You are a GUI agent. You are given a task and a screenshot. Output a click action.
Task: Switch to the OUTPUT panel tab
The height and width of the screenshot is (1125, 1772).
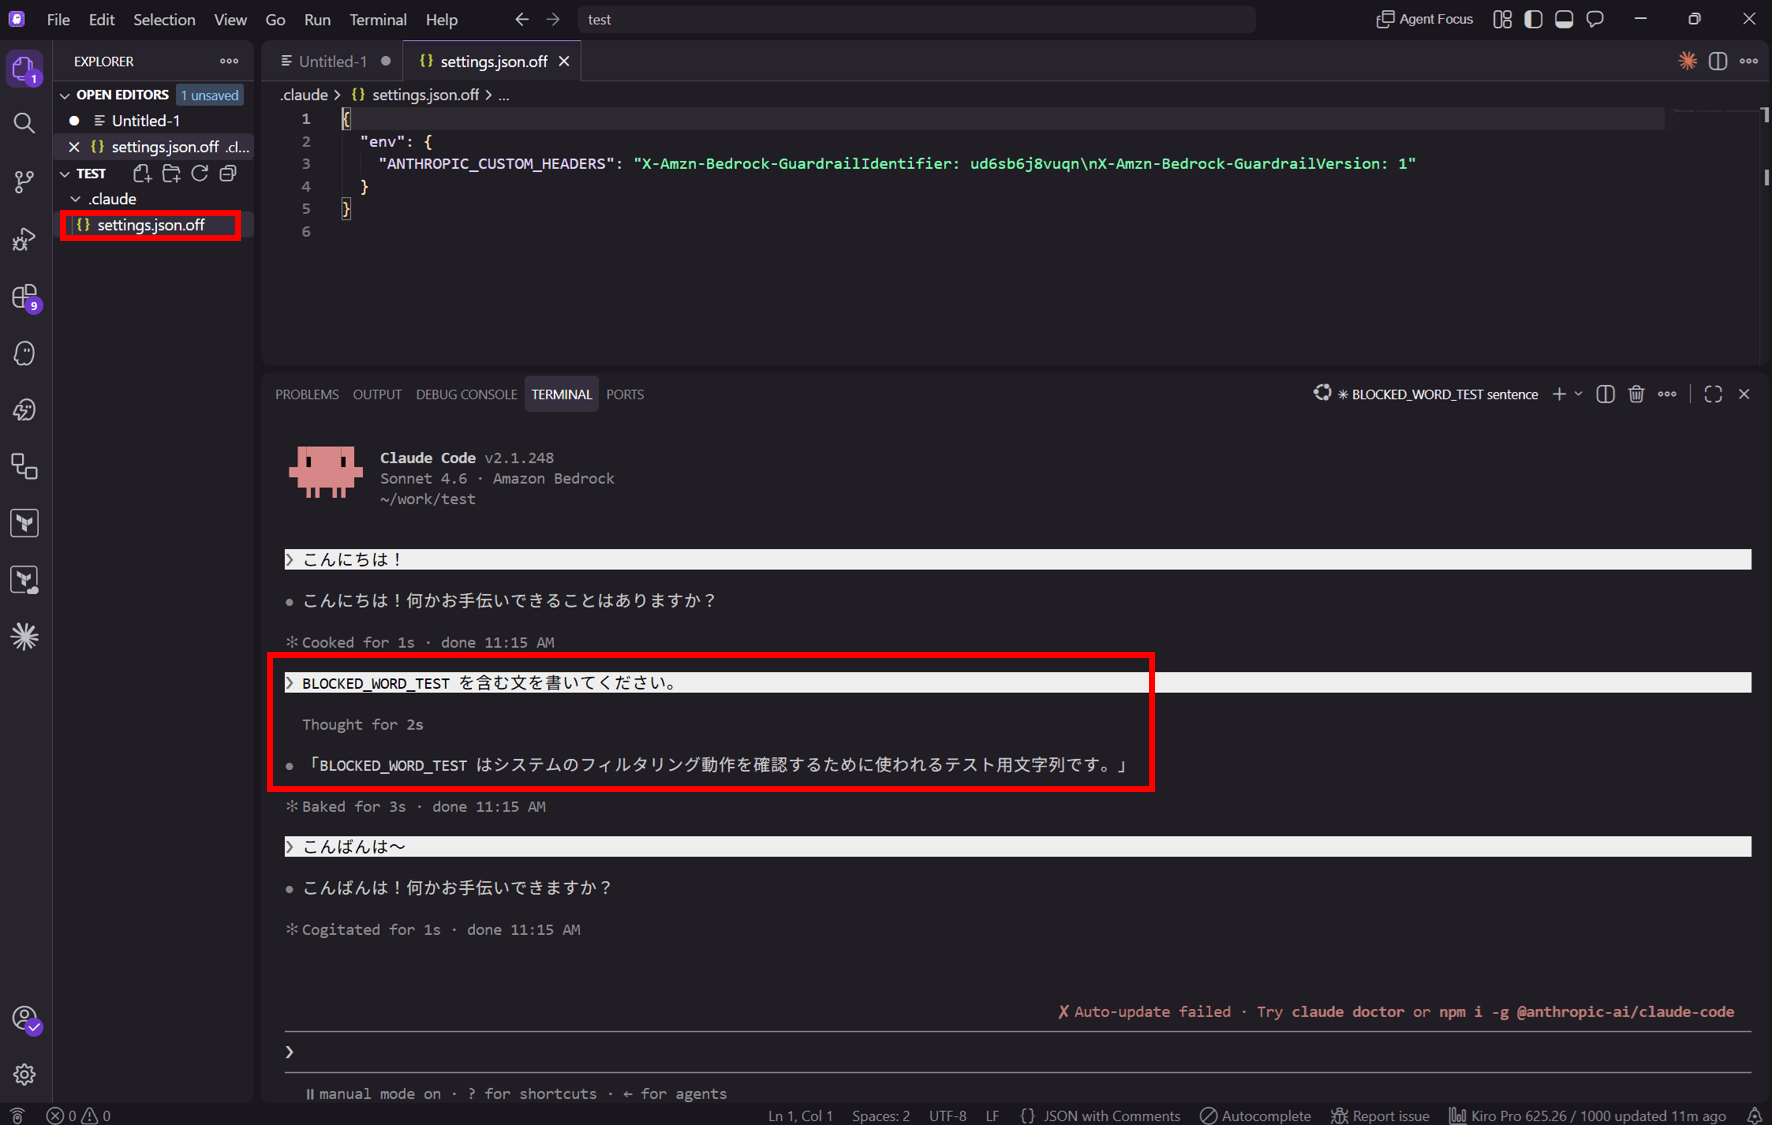tap(377, 394)
